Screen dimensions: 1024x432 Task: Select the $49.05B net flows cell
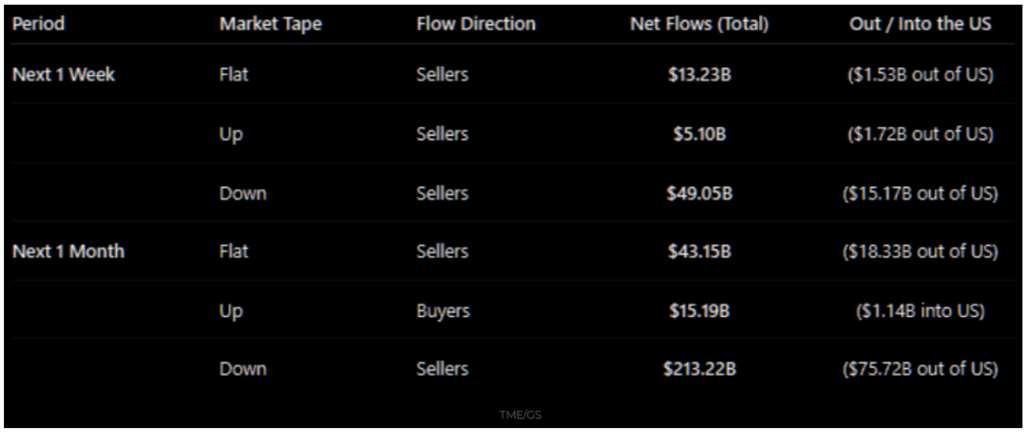[700, 193]
